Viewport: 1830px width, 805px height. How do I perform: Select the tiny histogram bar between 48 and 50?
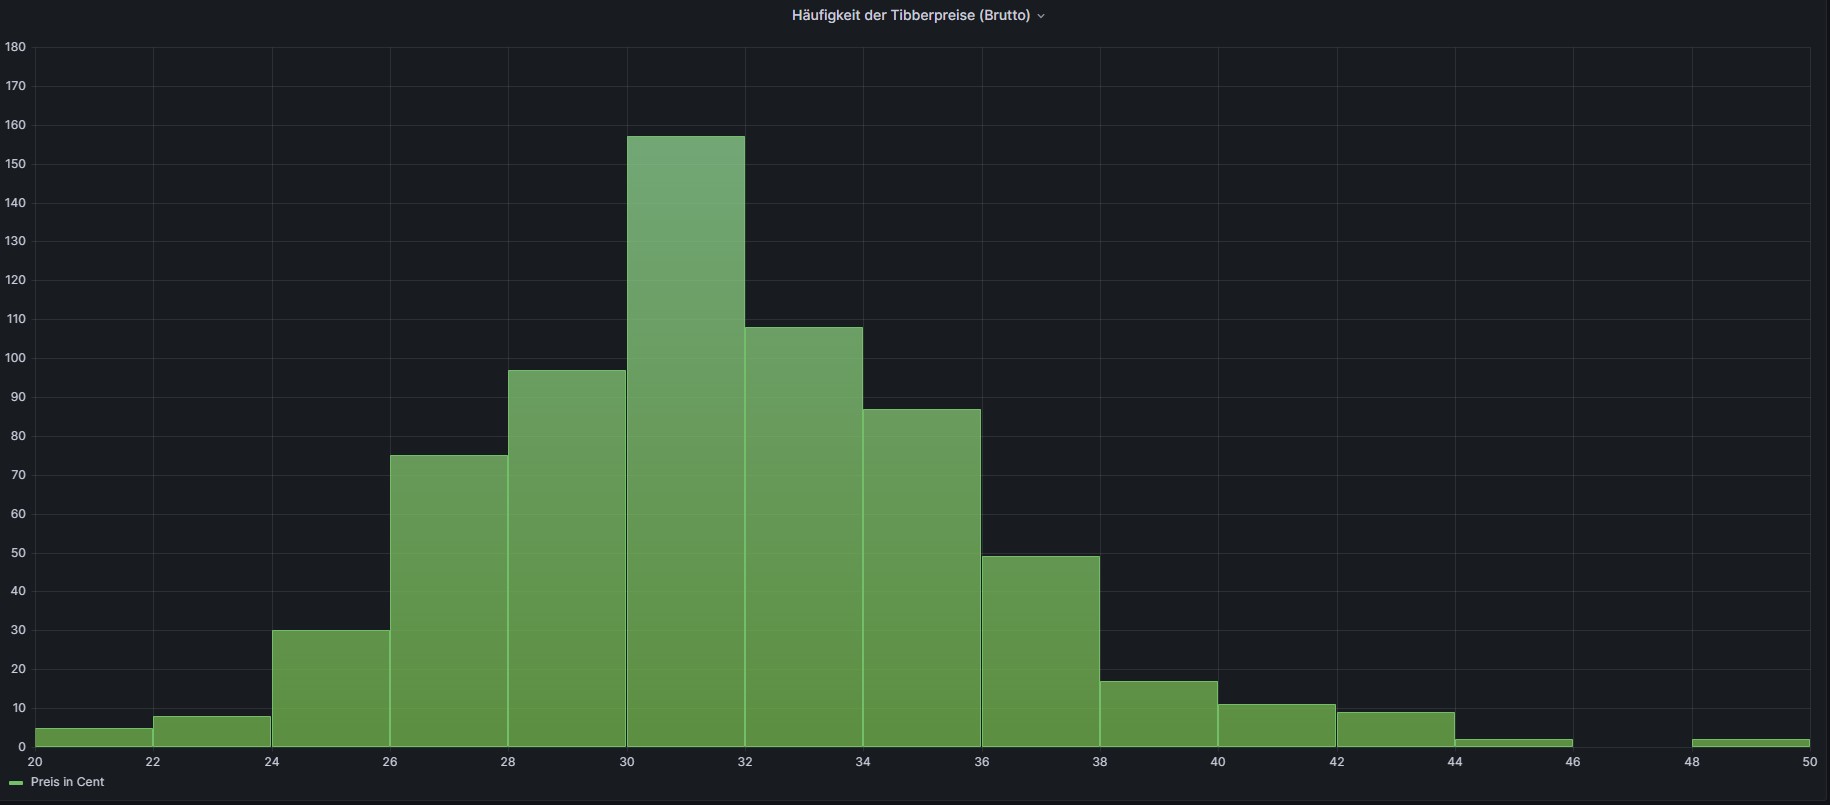[x=1751, y=743]
